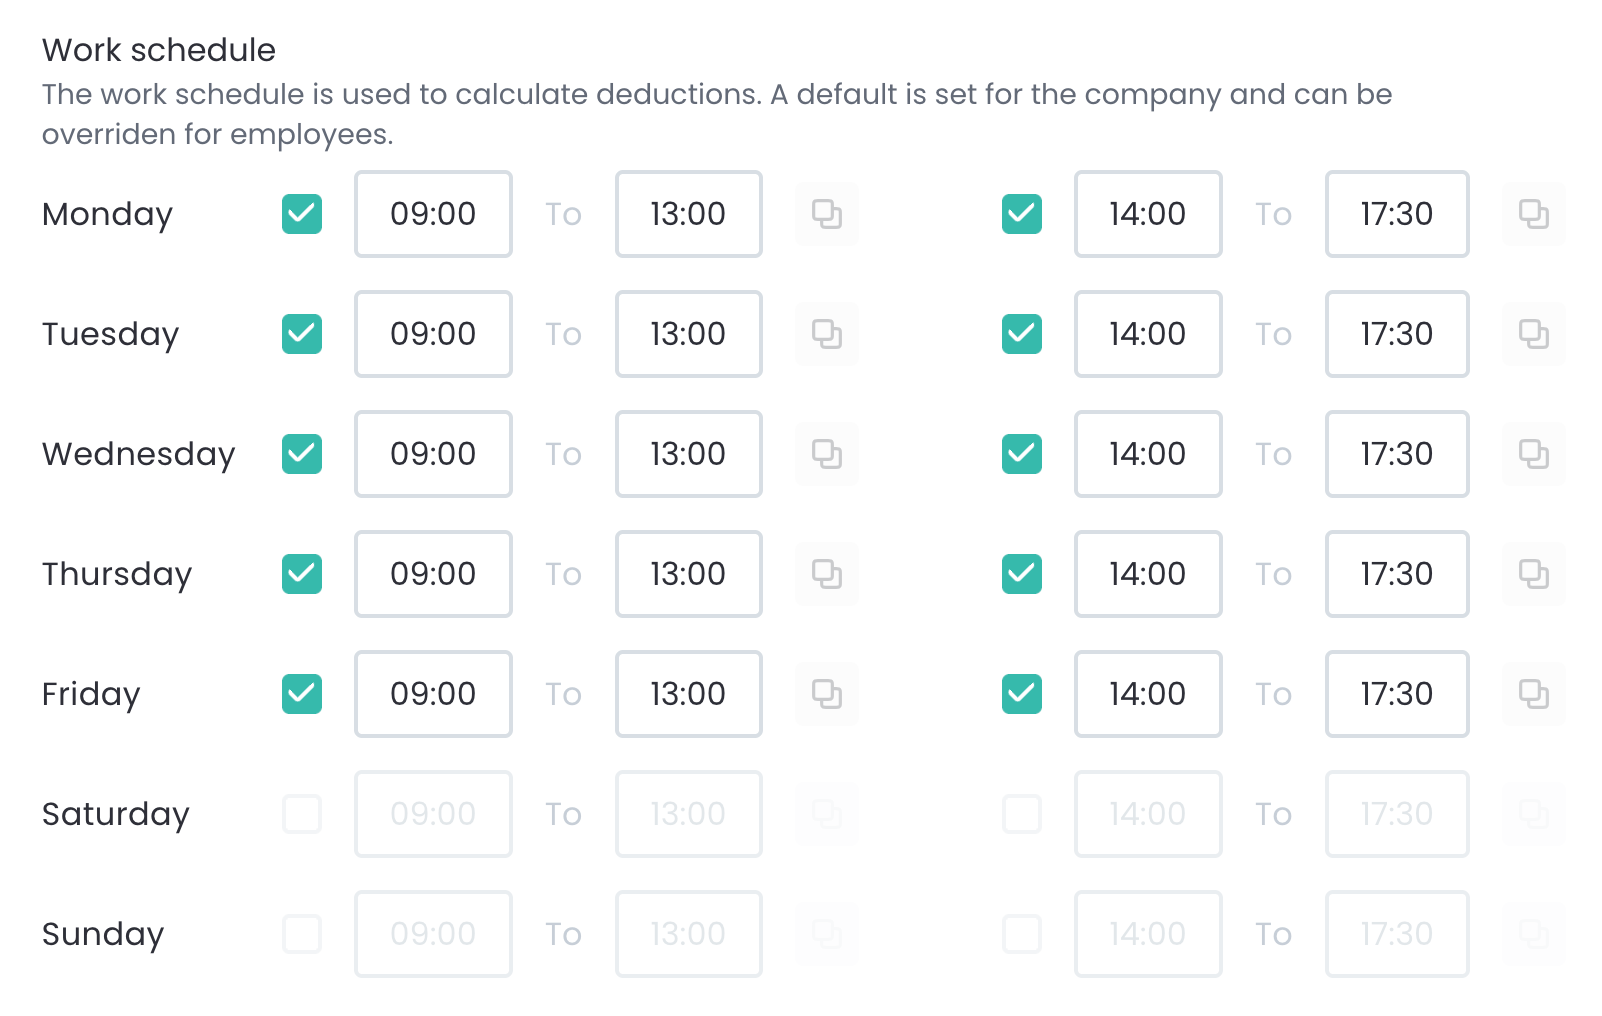
Task: Click Wednesday morning copy icon
Action: (827, 454)
